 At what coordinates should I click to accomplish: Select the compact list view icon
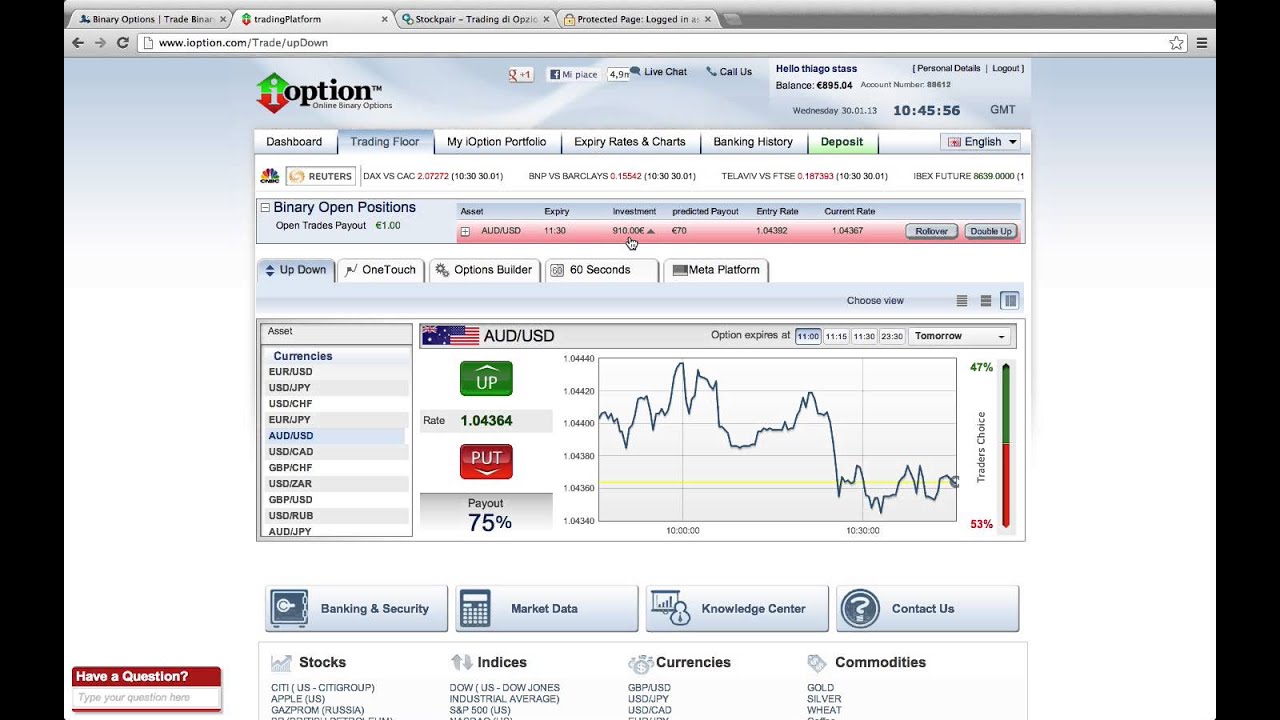962,300
